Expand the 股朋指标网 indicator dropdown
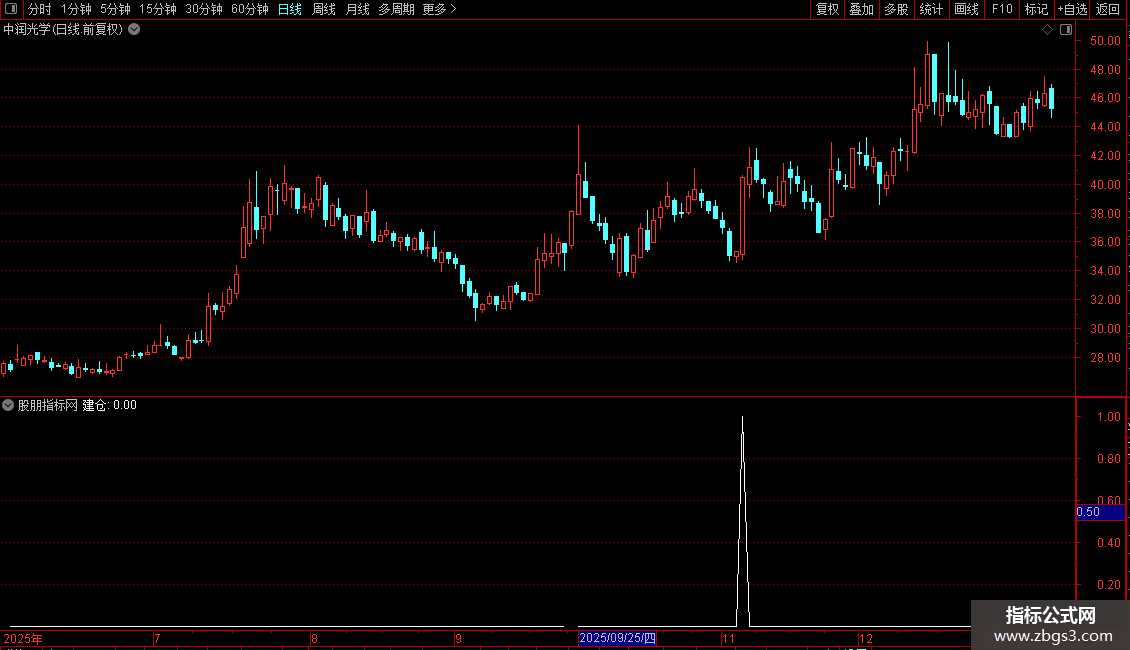The image size is (1130, 650). pos(8,405)
